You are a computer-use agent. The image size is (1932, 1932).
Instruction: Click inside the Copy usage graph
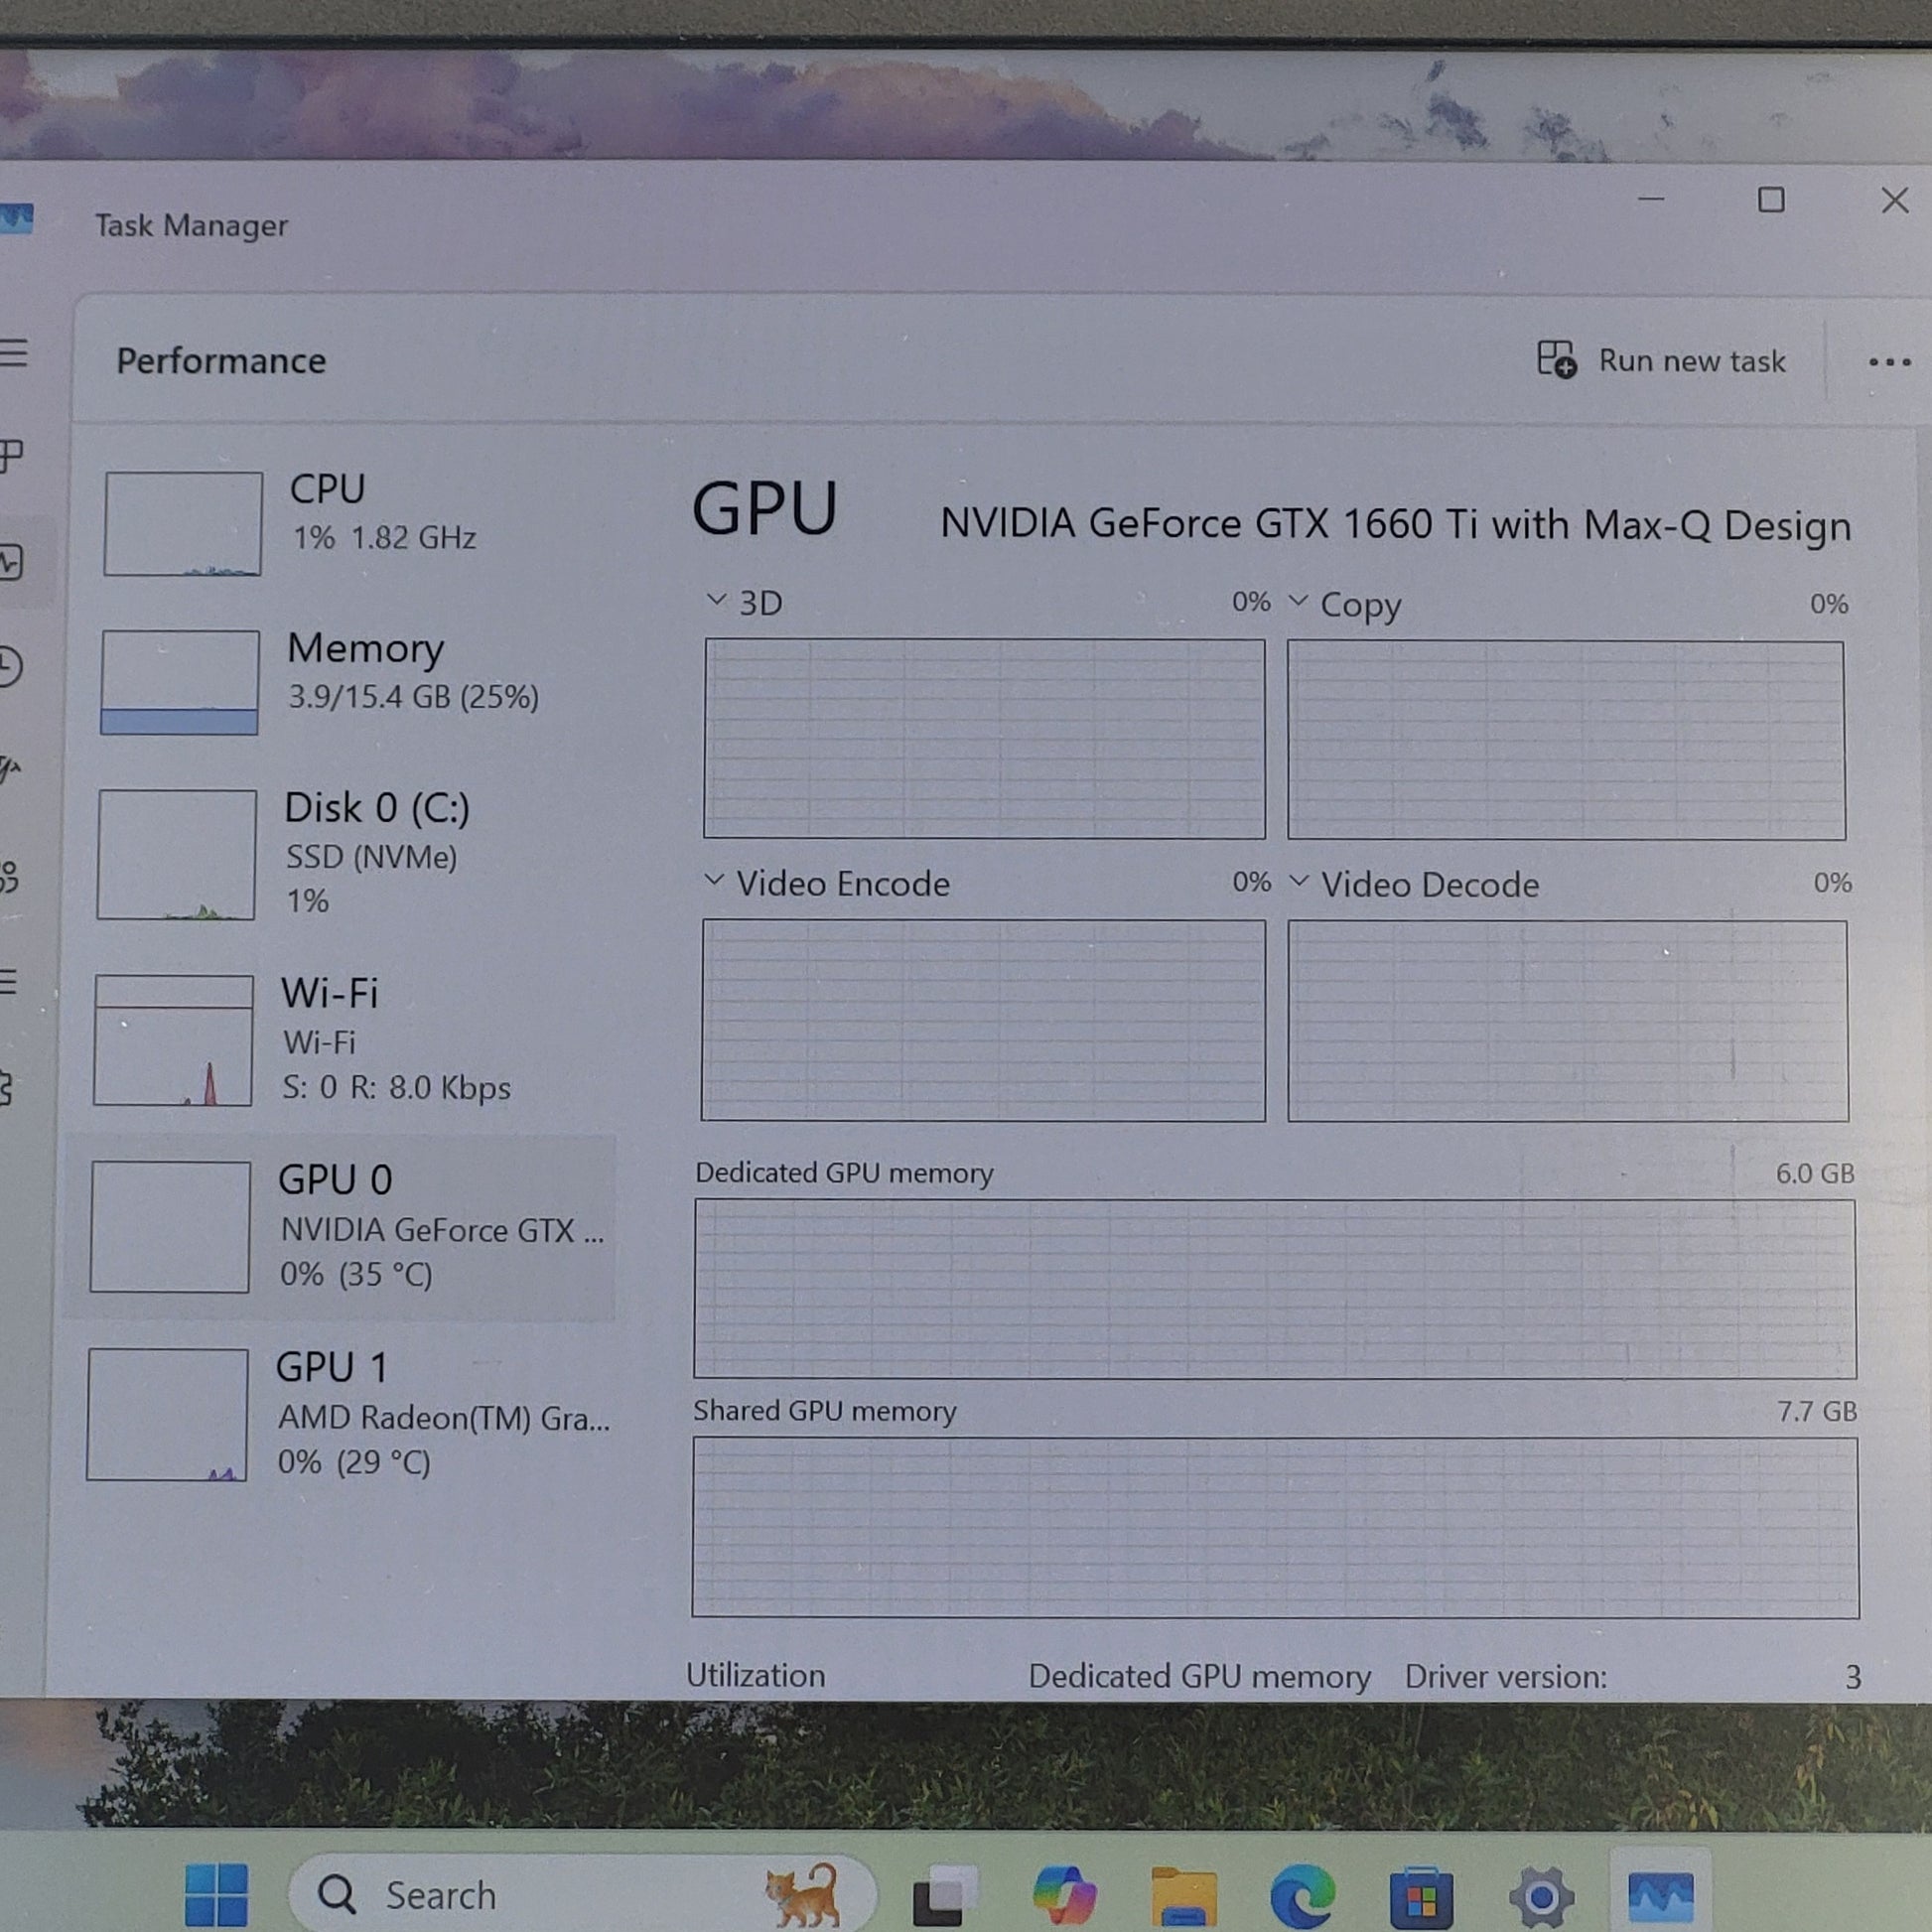coord(1566,740)
